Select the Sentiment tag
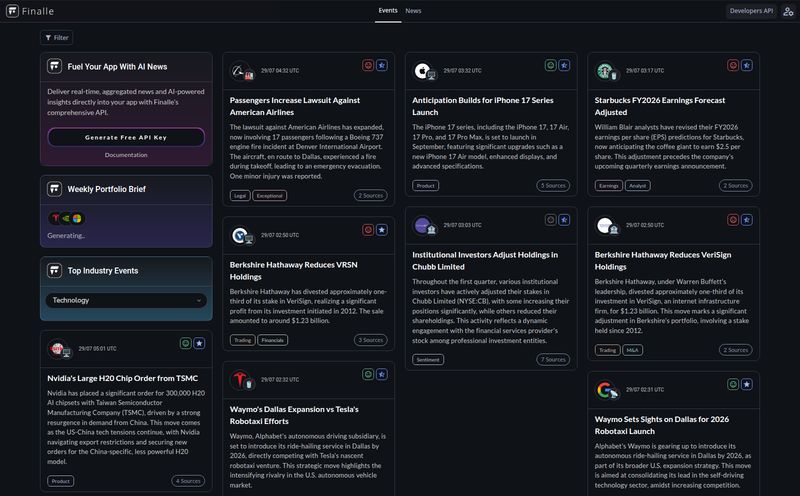 point(428,360)
